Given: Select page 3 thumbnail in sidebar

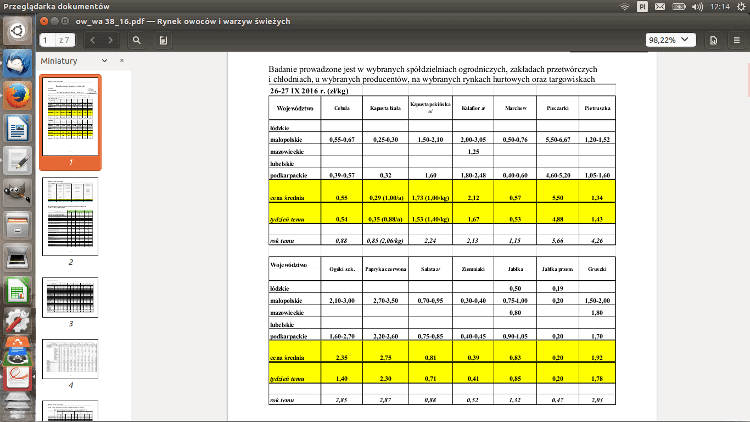Looking at the screenshot, I should coord(70,297).
